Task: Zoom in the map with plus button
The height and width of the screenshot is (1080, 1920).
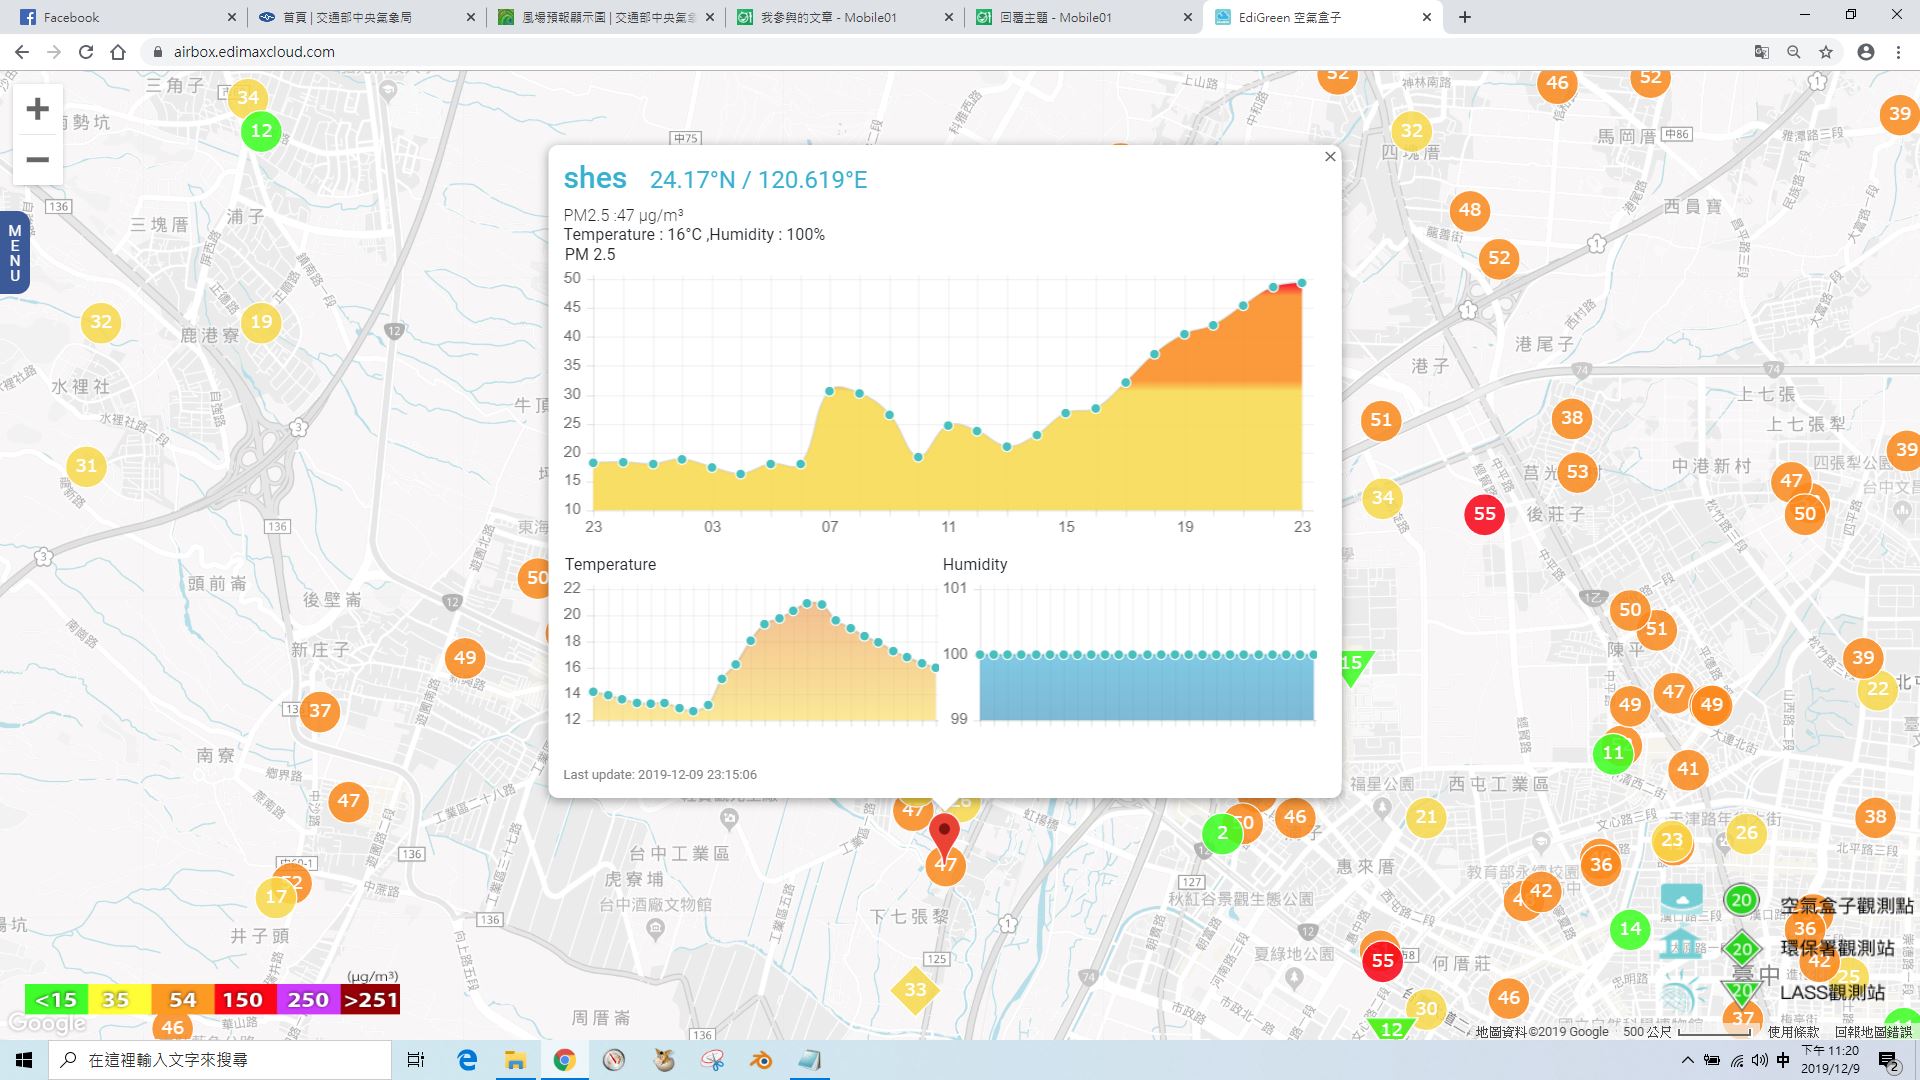Action: tap(37, 109)
